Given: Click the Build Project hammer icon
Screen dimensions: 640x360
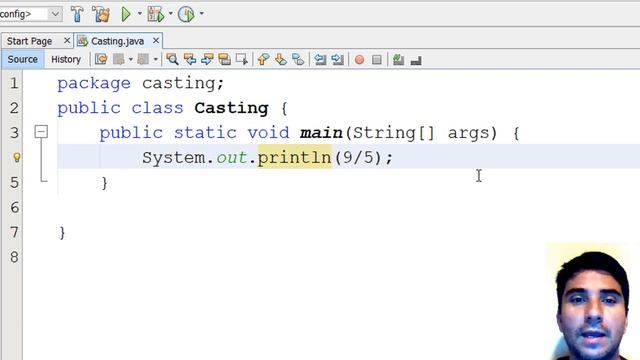Looking at the screenshot, I should [x=77, y=14].
